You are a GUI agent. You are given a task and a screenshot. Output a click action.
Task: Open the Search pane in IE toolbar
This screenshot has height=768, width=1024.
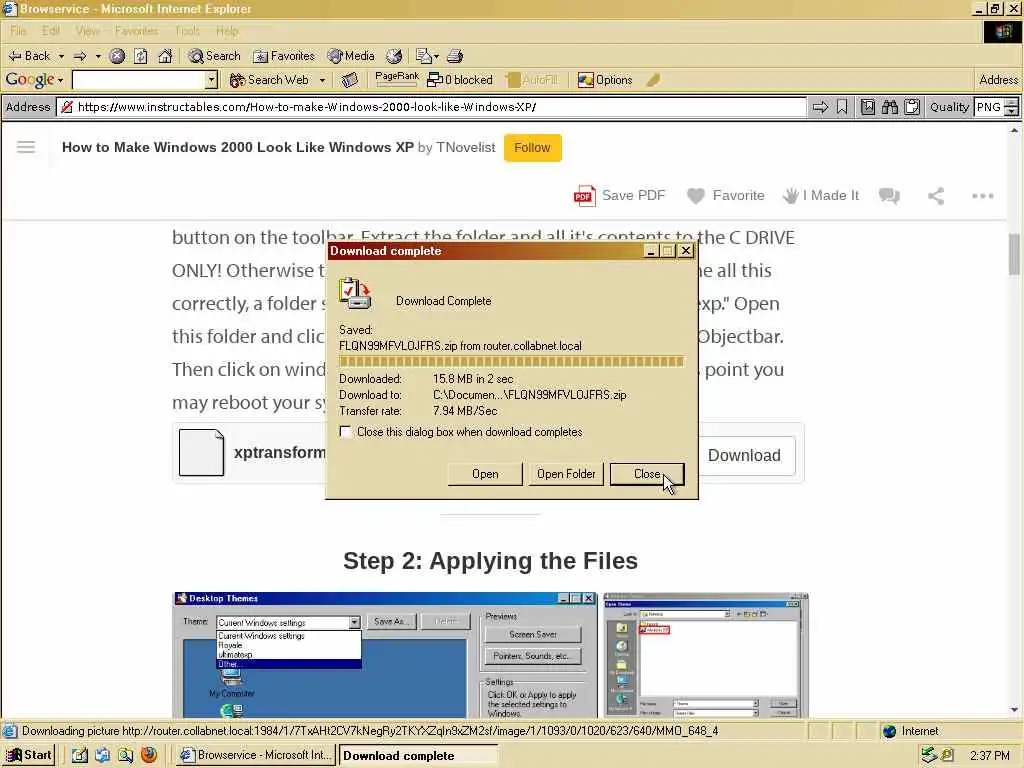click(x=214, y=56)
